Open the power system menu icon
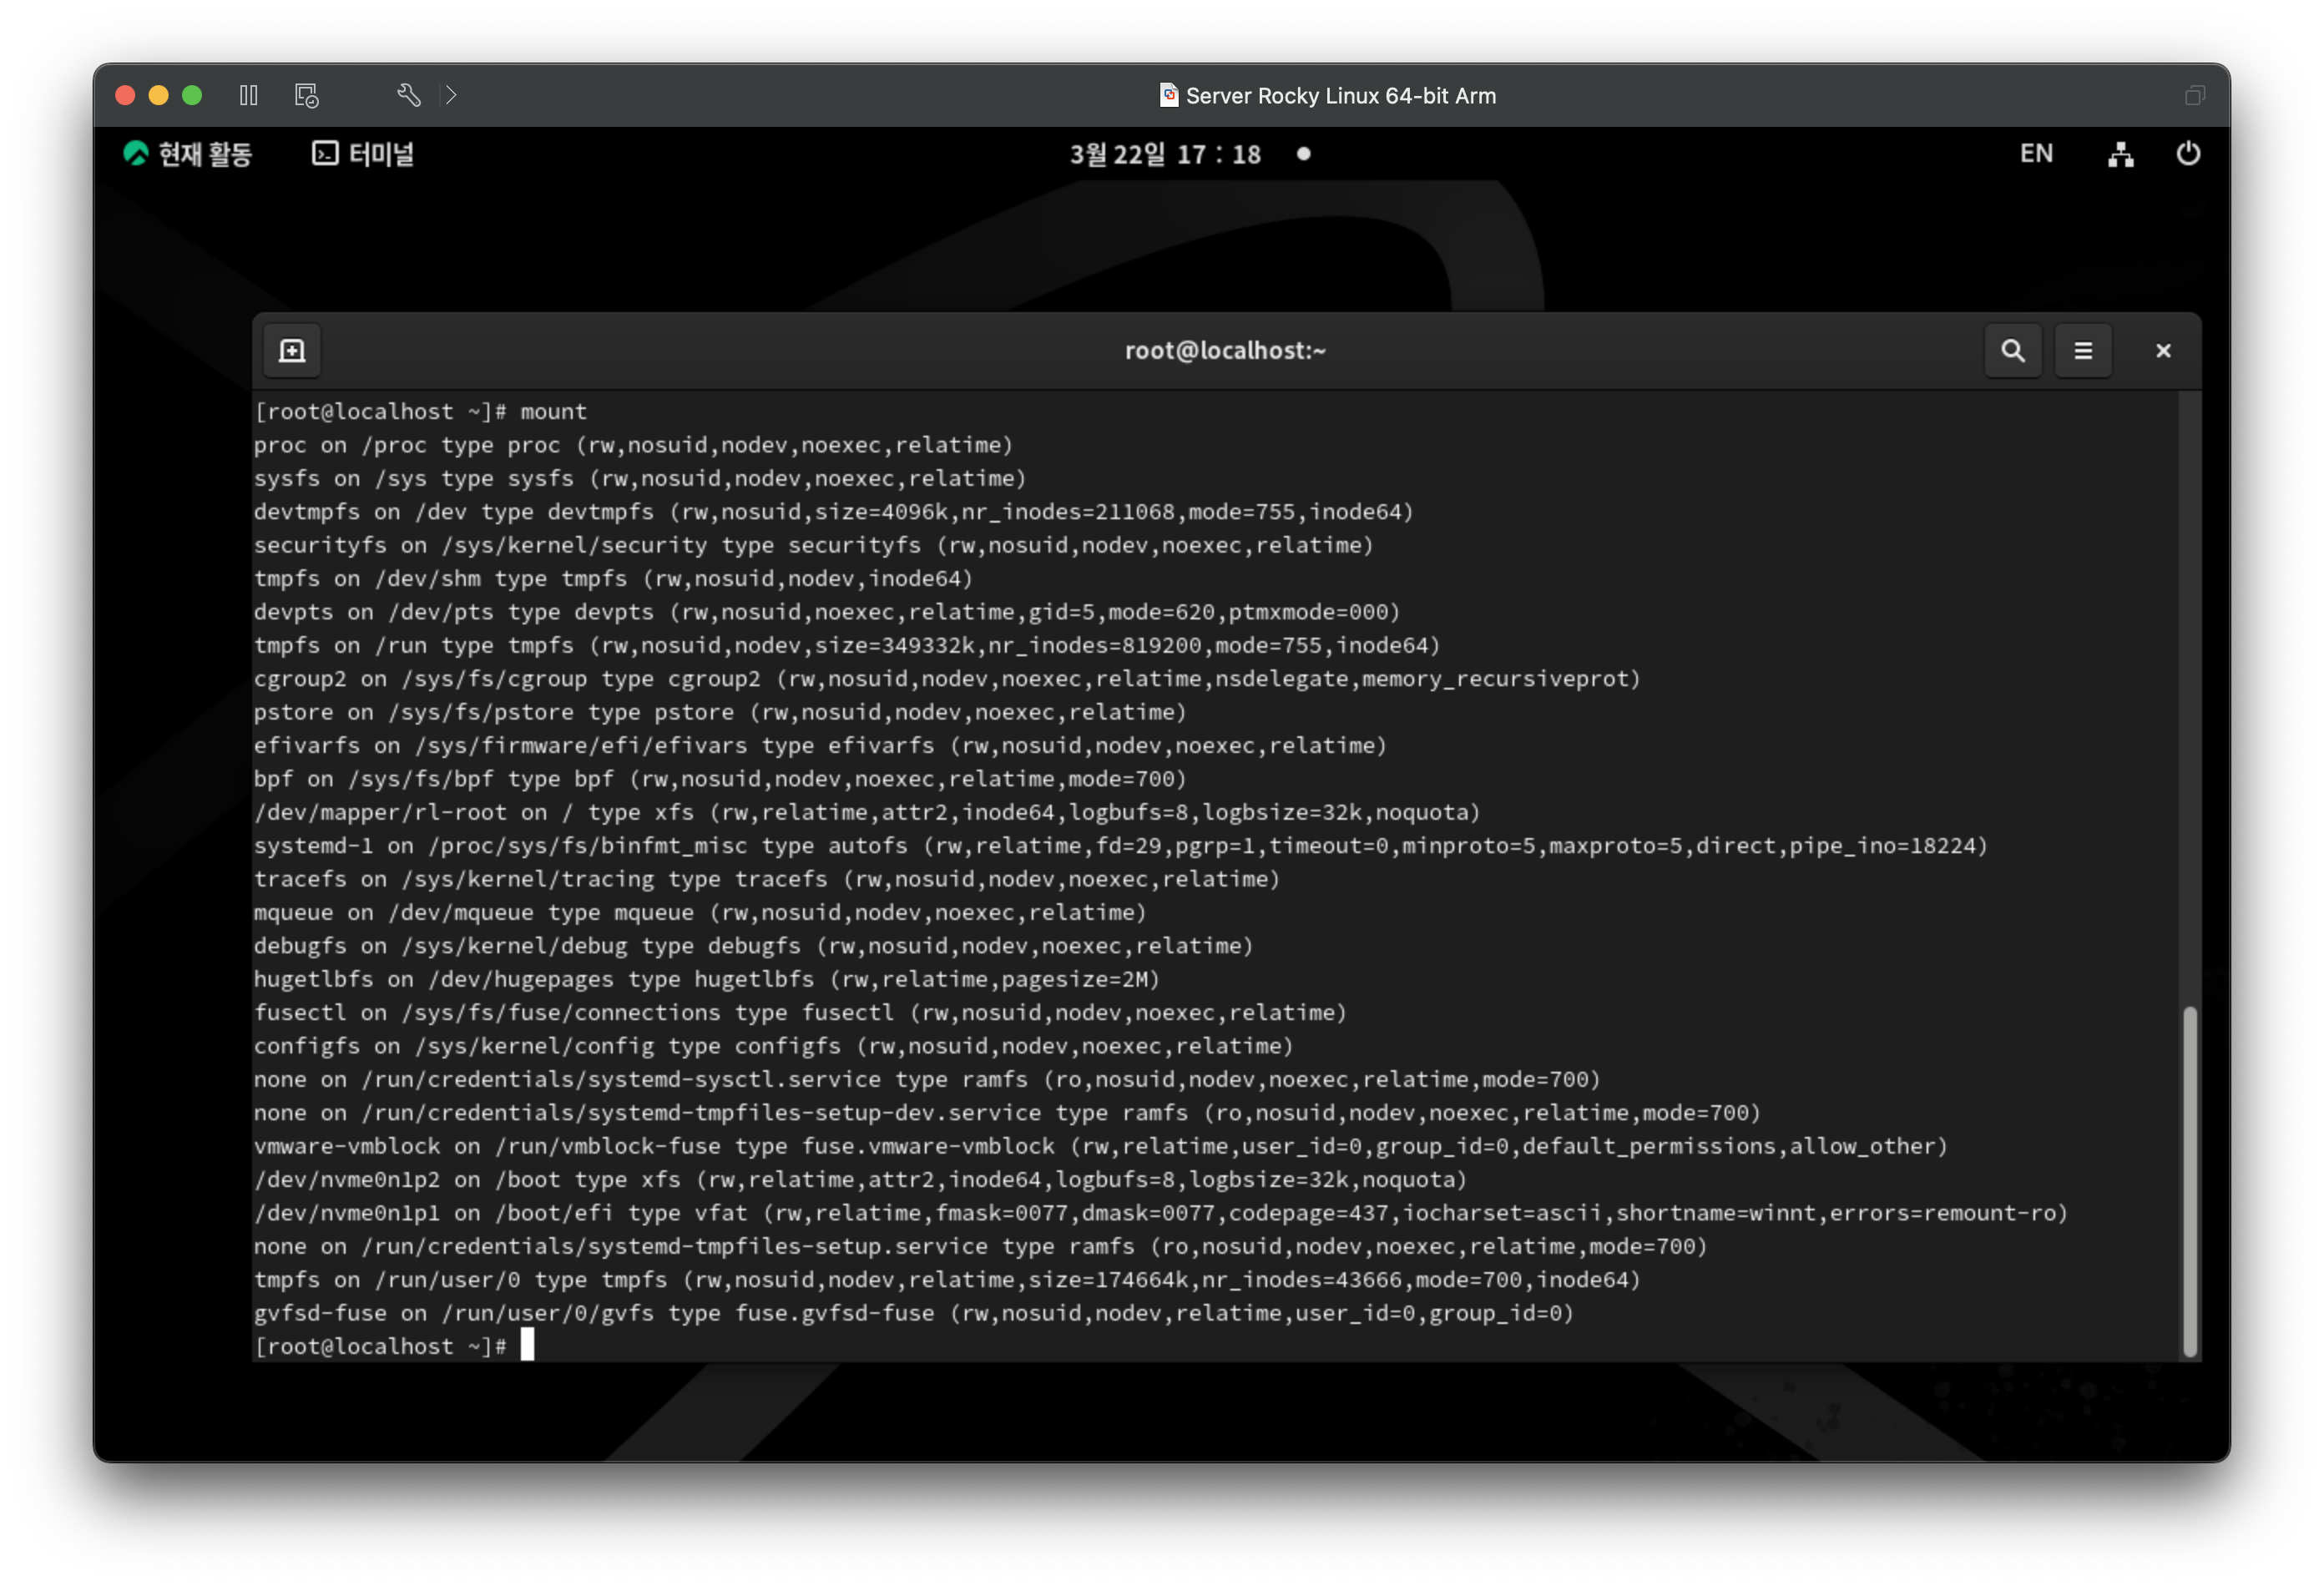This screenshot has height=1586, width=2324. point(2188,154)
